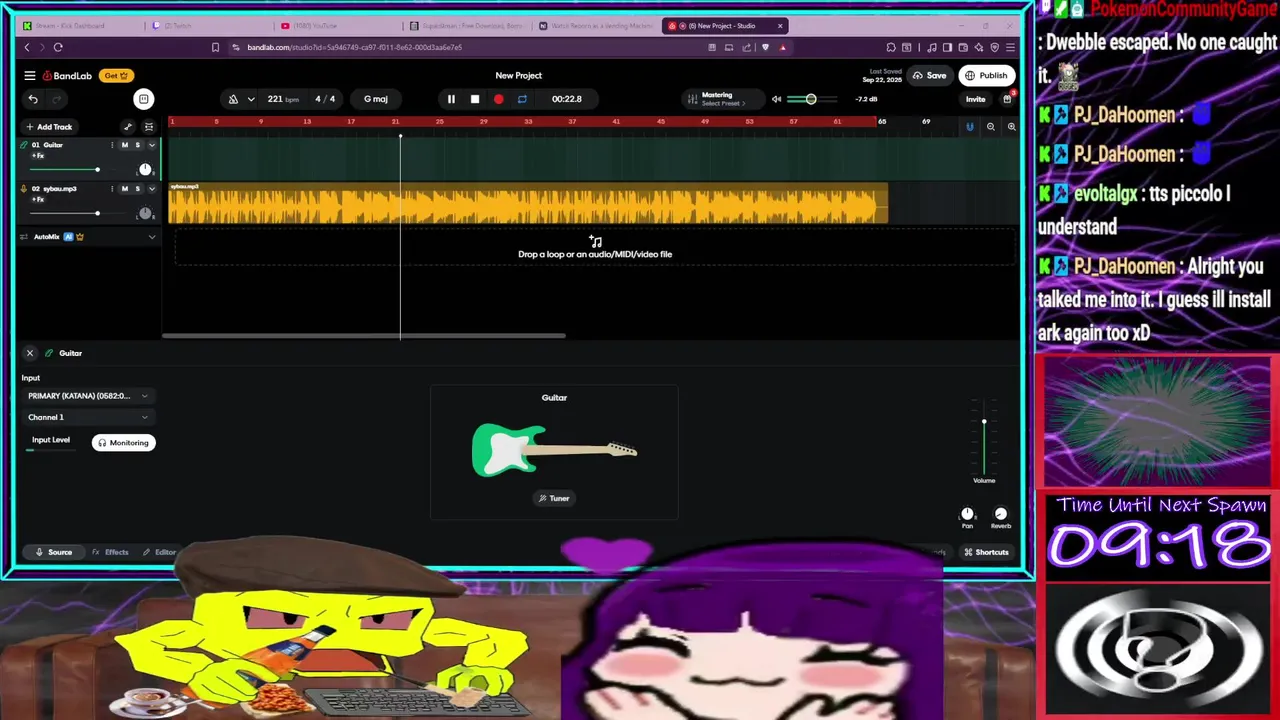Pause playback
Screen dimensions: 1280x720
point(451,99)
